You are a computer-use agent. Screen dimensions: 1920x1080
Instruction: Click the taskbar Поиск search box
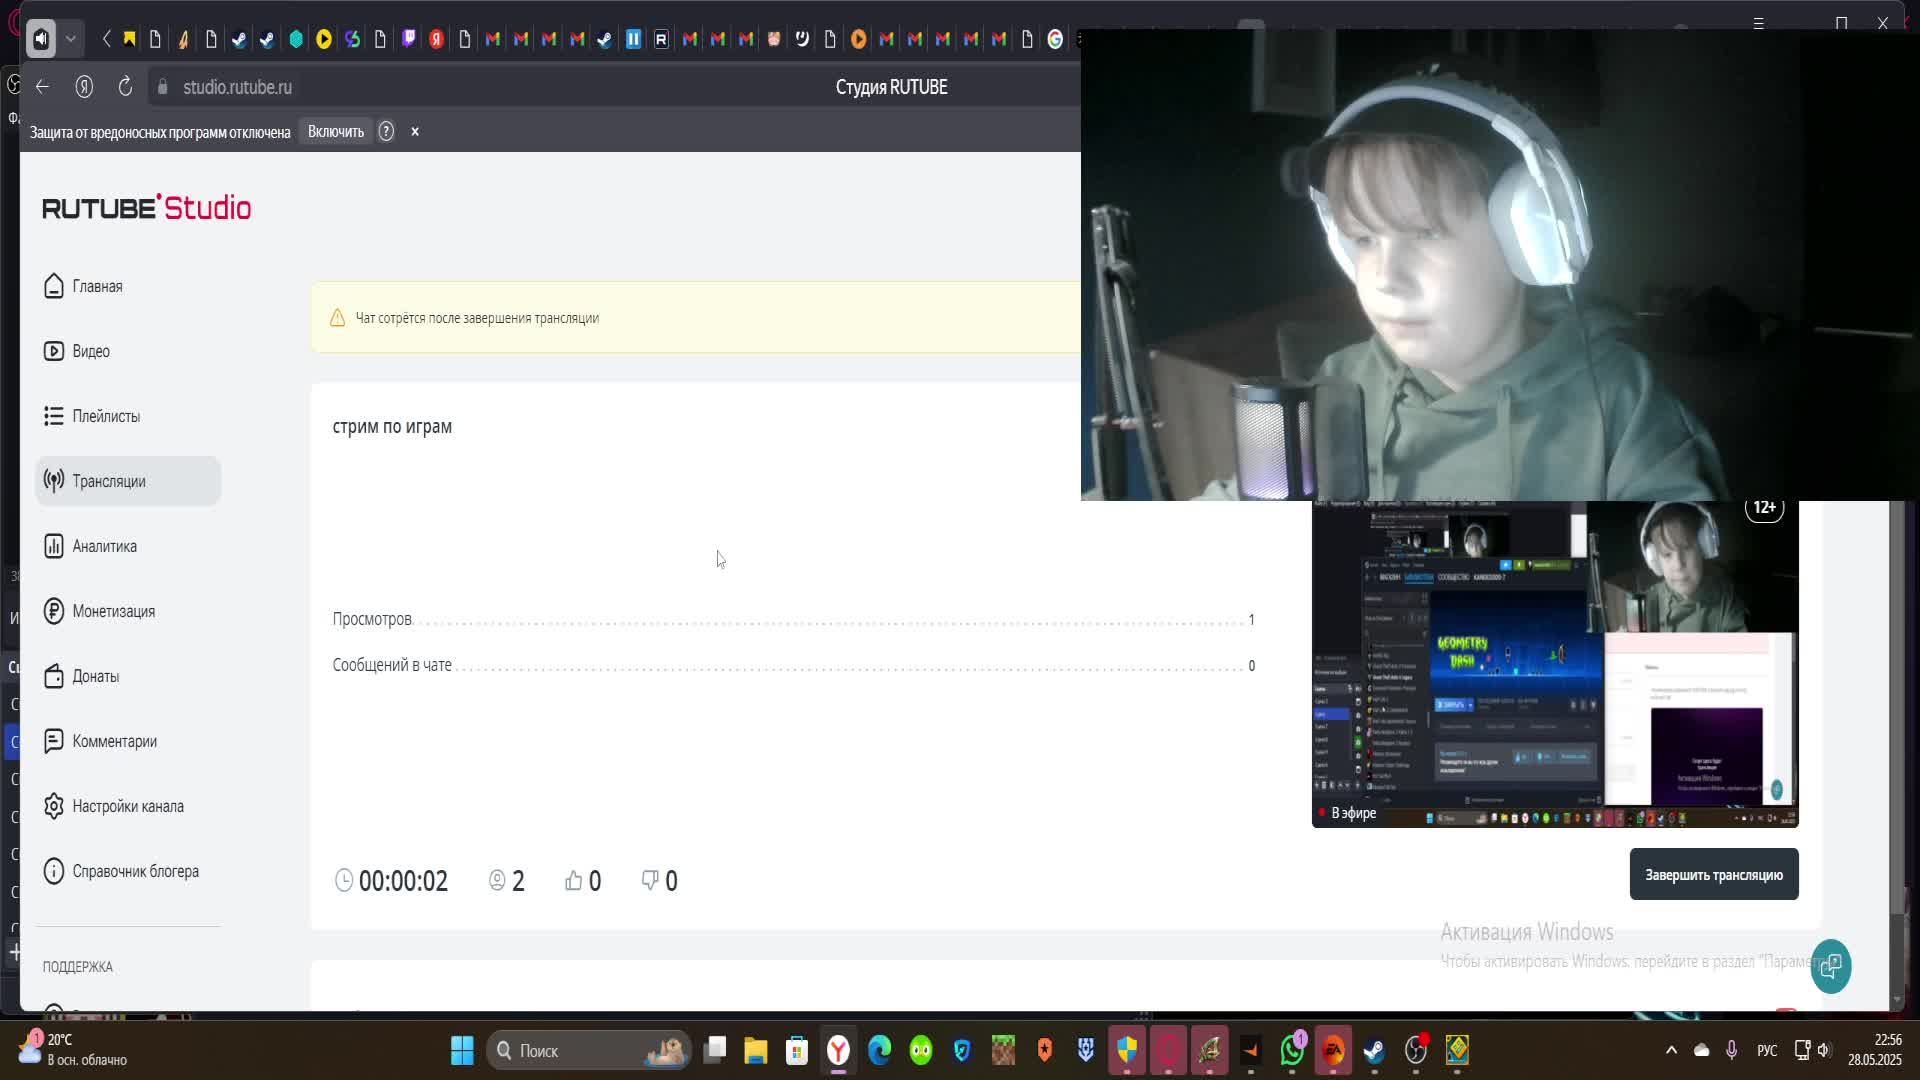588,1050
